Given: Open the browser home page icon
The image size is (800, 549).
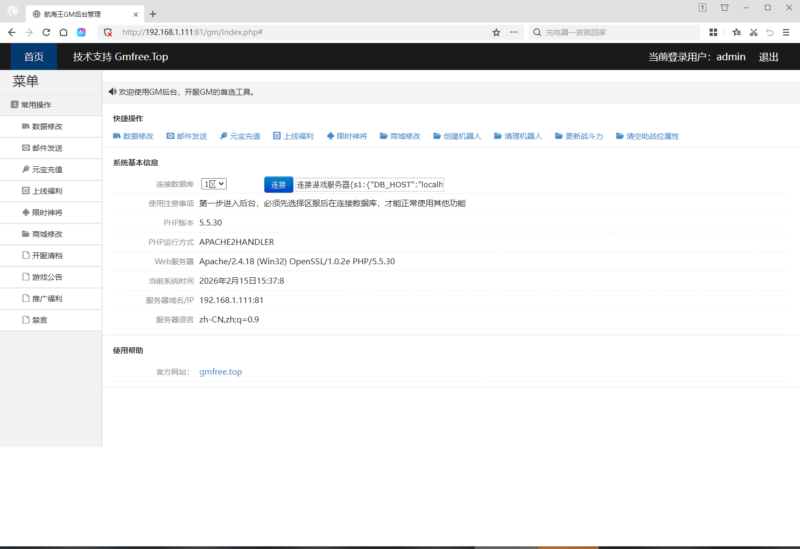Looking at the screenshot, I should coord(63,32).
